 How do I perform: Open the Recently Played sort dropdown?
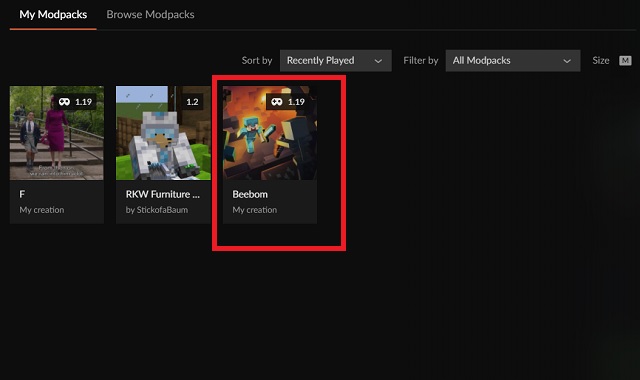pos(336,61)
